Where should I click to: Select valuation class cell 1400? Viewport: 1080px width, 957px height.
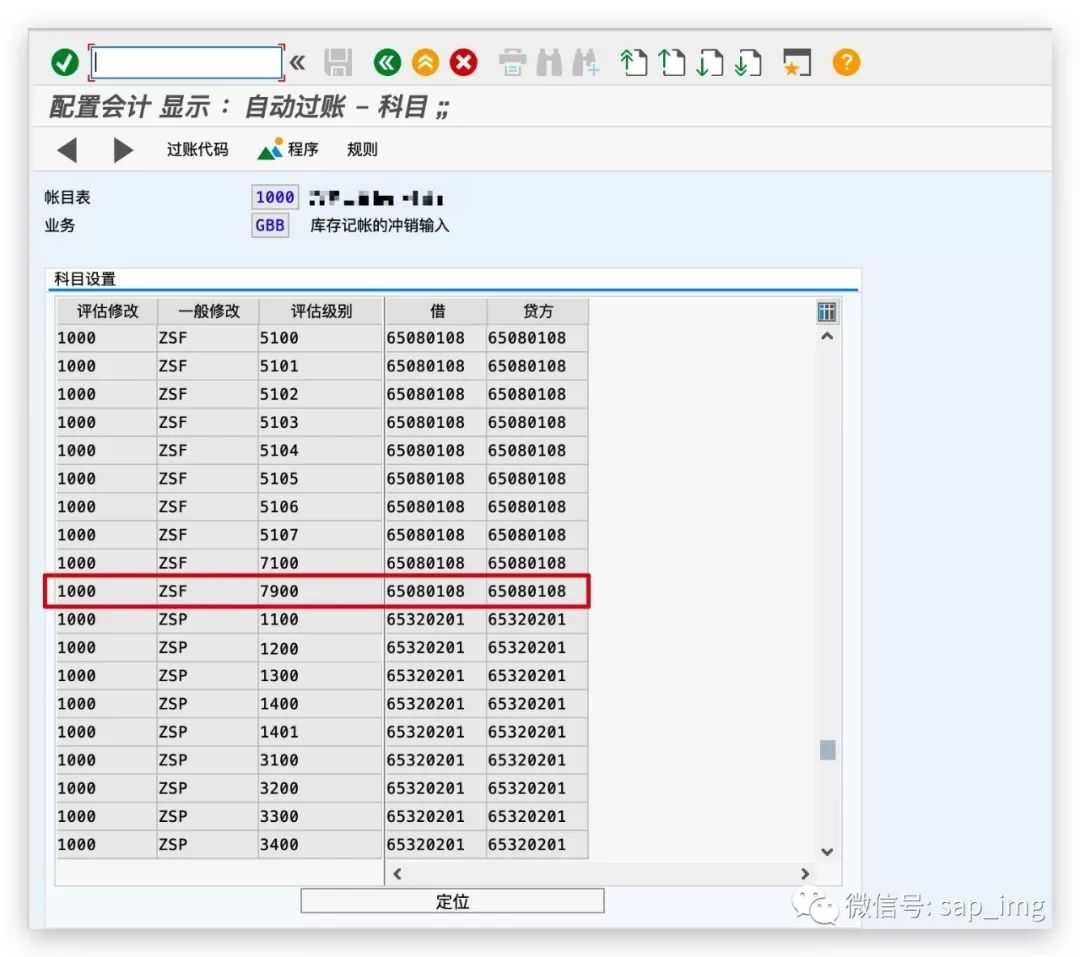[320, 703]
